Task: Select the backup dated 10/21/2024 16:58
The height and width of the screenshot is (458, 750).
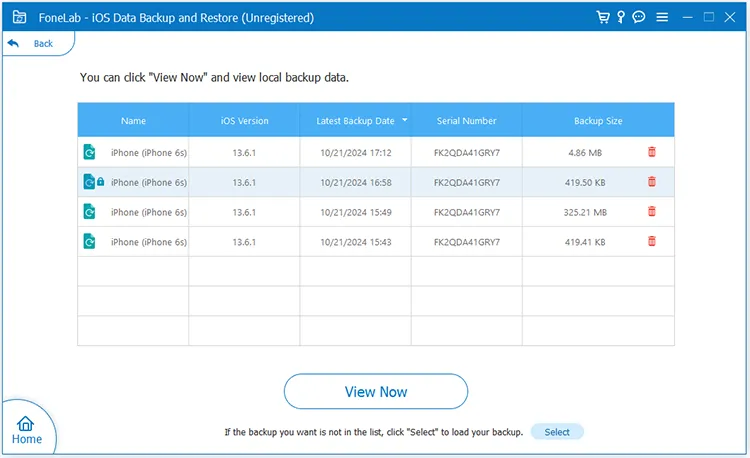Action: pos(376,182)
